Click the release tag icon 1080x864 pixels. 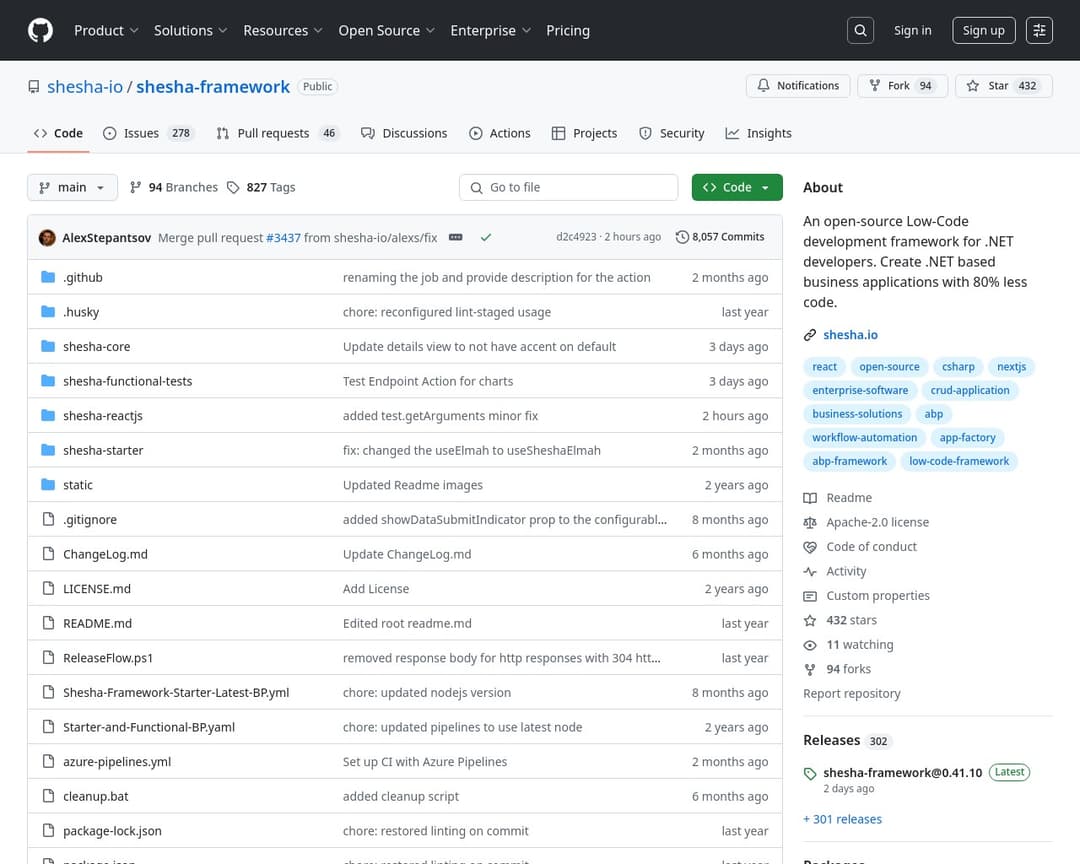pos(810,774)
